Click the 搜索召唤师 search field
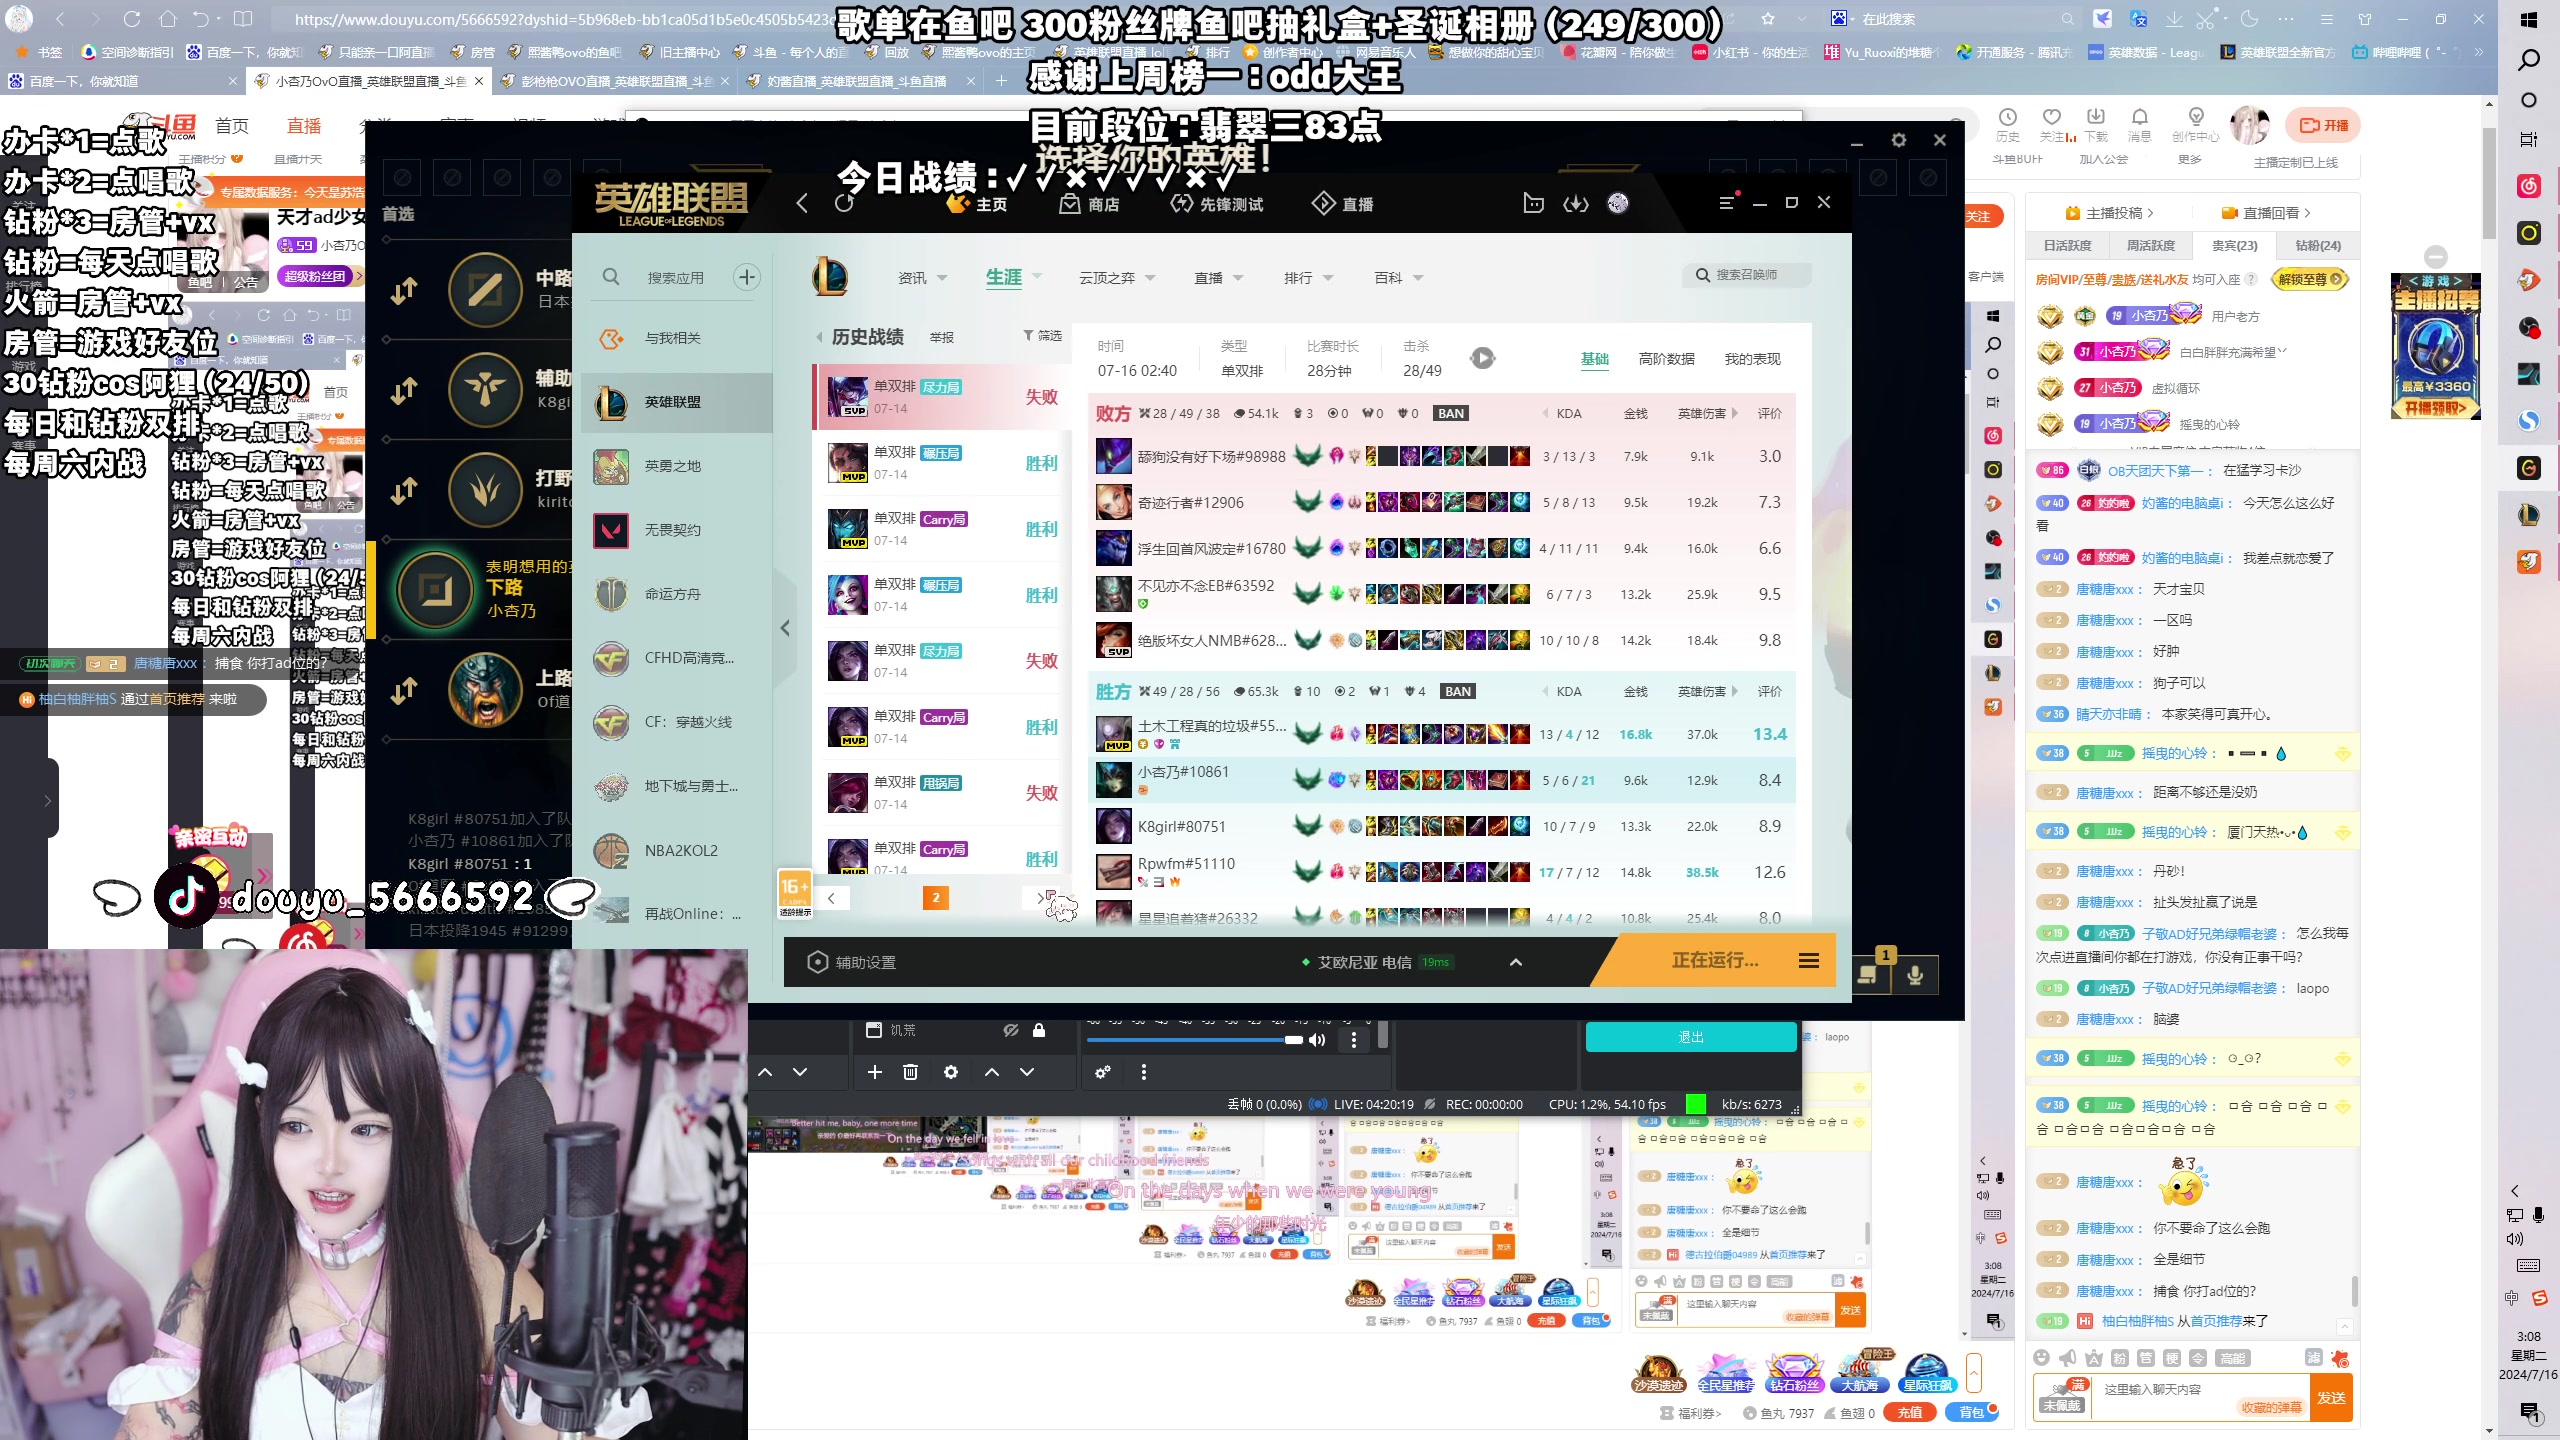The image size is (2560, 1440). (1747, 274)
